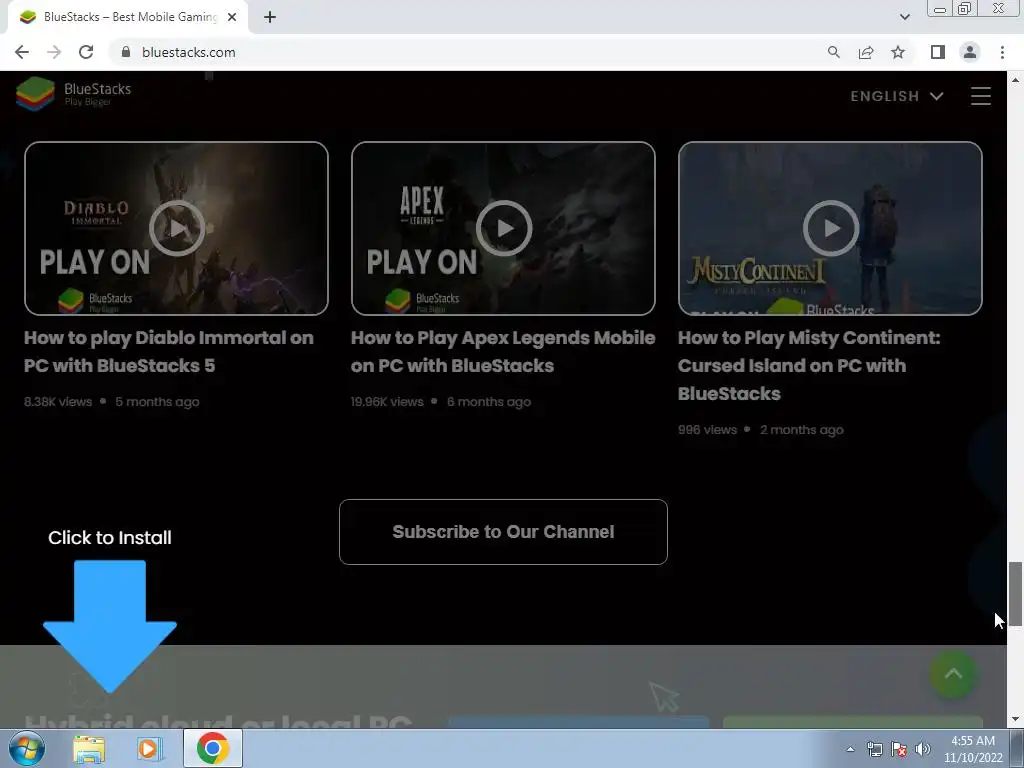1024x768 pixels.
Task: Click the 19.96K views text
Action: [x=387, y=402]
